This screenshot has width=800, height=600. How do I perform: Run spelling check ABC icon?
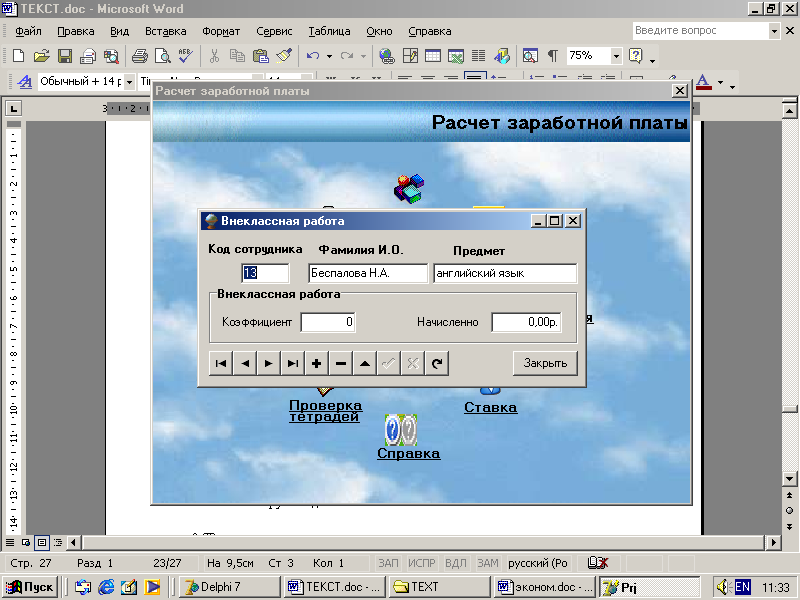coord(185,56)
